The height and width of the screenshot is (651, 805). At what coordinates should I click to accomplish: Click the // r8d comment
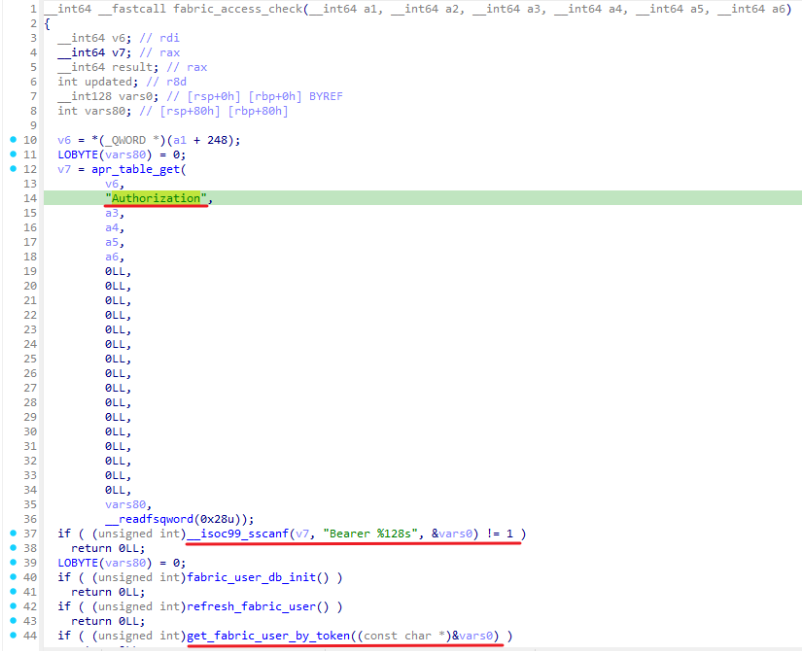[x=166, y=82]
